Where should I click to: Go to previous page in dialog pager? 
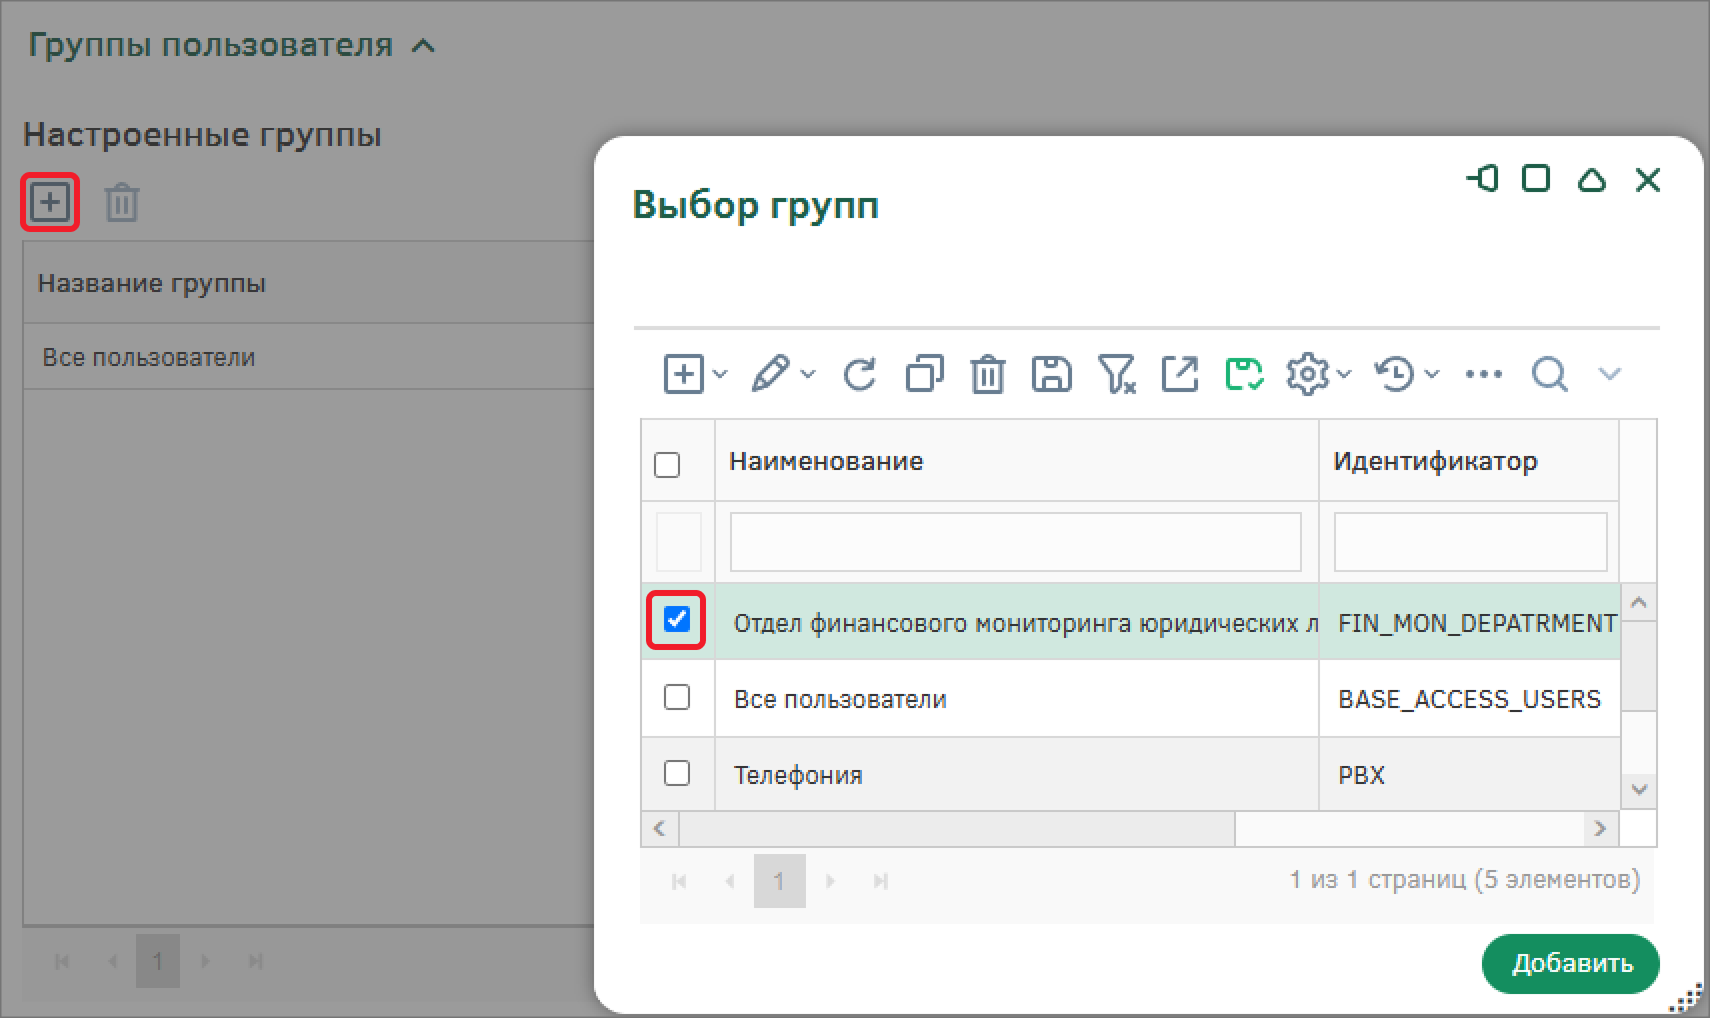(x=730, y=881)
